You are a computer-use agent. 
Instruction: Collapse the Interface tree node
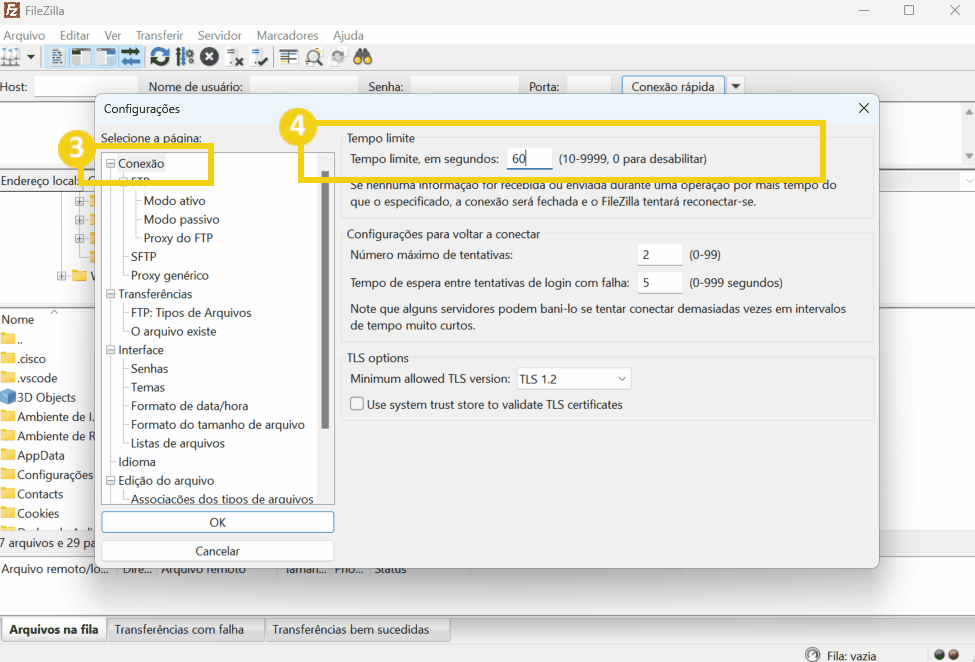(x=111, y=350)
